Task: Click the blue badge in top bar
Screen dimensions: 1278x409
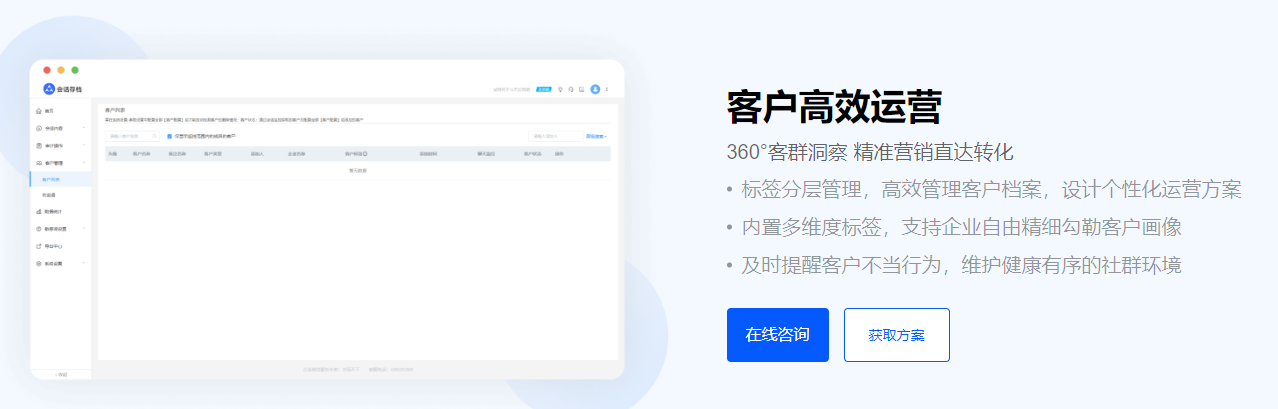Action: pyautogui.click(x=544, y=89)
